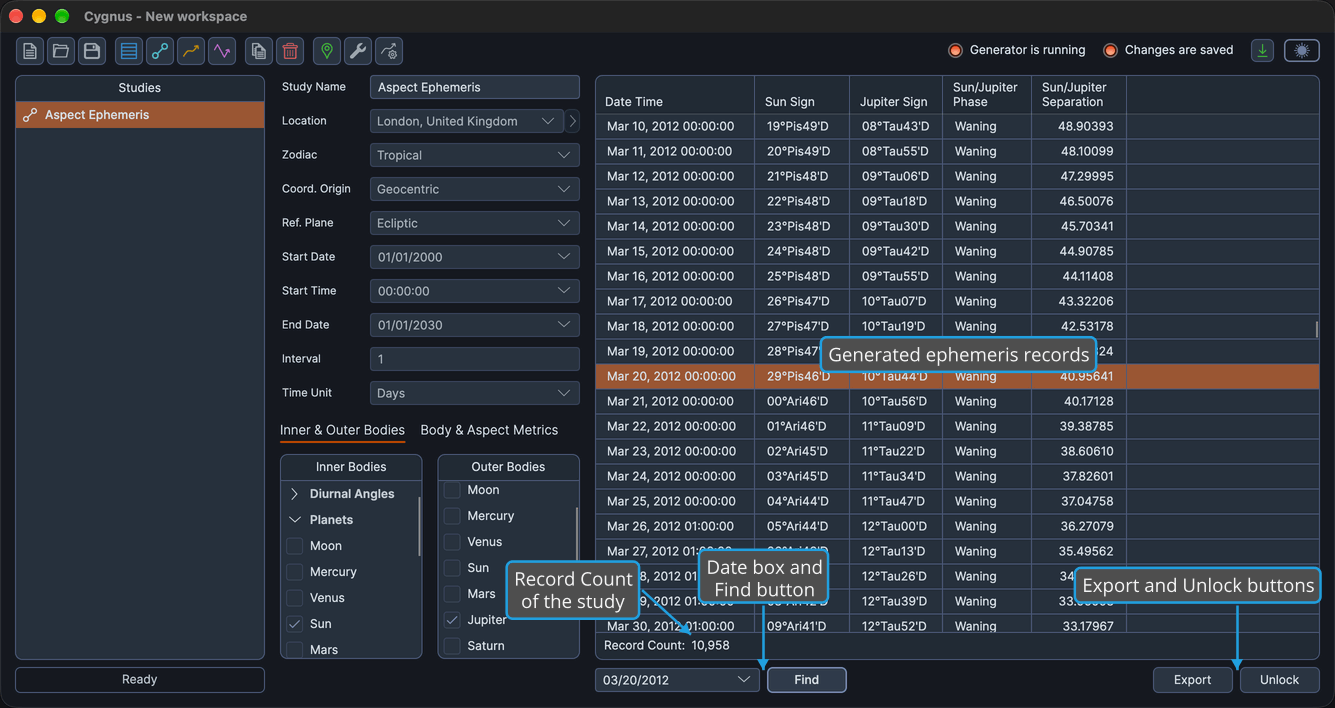The image size is (1335, 708).
Task: Select the Mar 21, 2012 row
Action: point(957,401)
